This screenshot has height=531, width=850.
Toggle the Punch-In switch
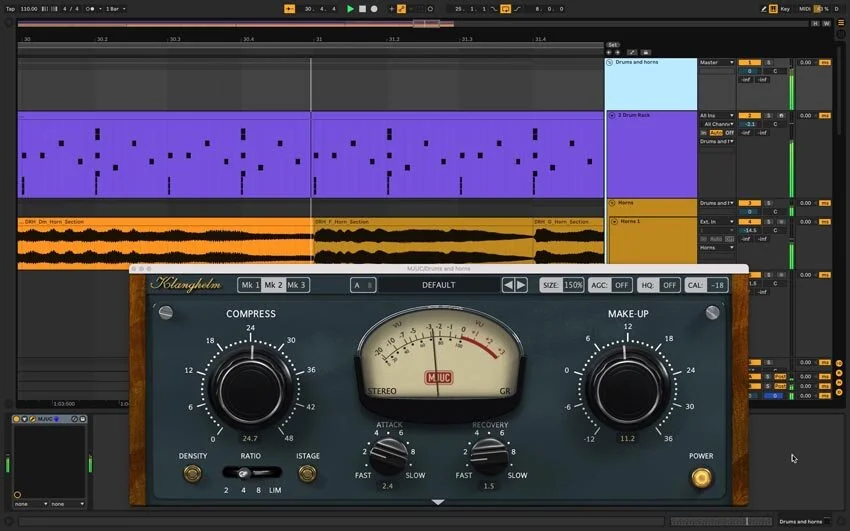click(493, 9)
